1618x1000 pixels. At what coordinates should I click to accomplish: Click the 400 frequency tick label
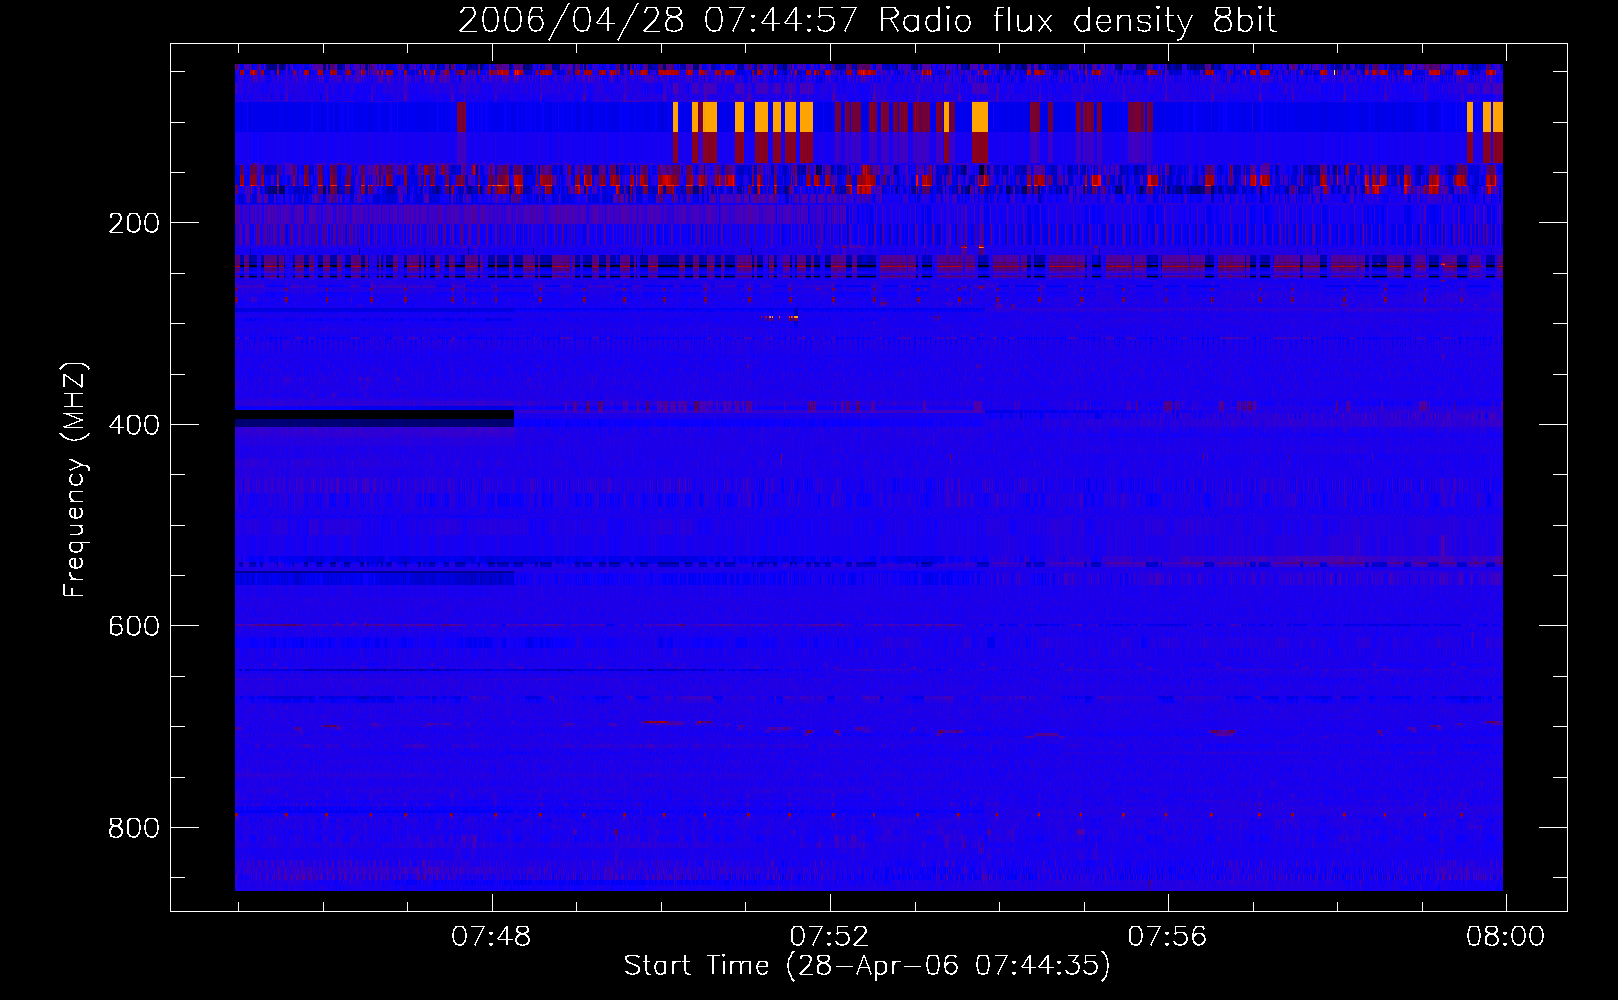(134, 425)
